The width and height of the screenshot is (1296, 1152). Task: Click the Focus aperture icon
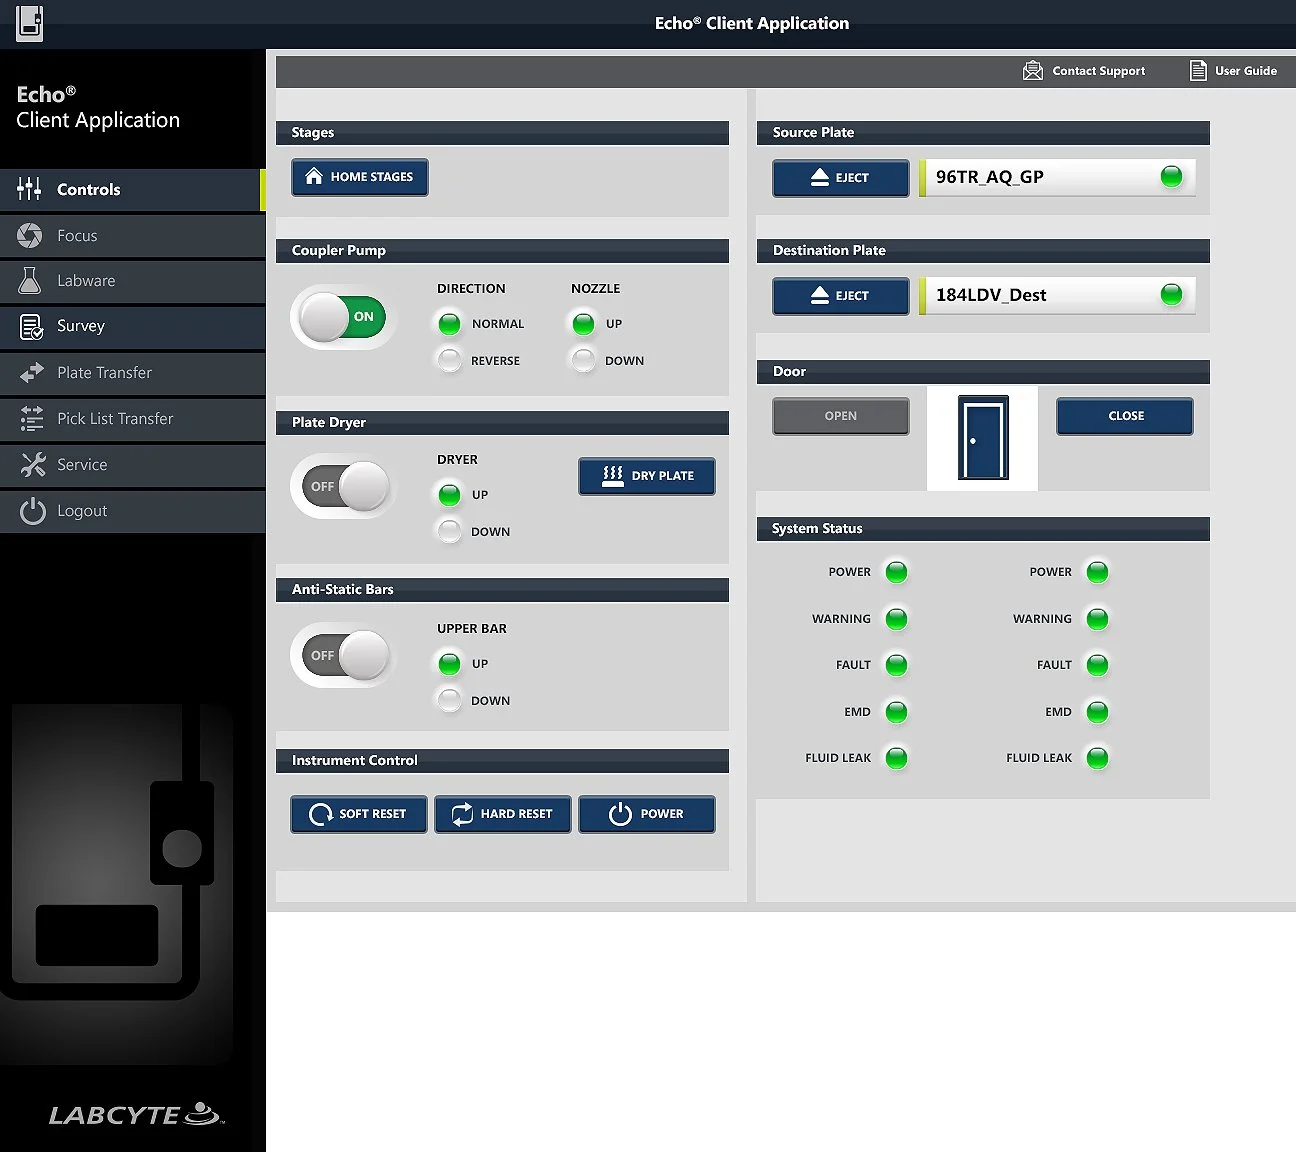[x=30, y=235]
